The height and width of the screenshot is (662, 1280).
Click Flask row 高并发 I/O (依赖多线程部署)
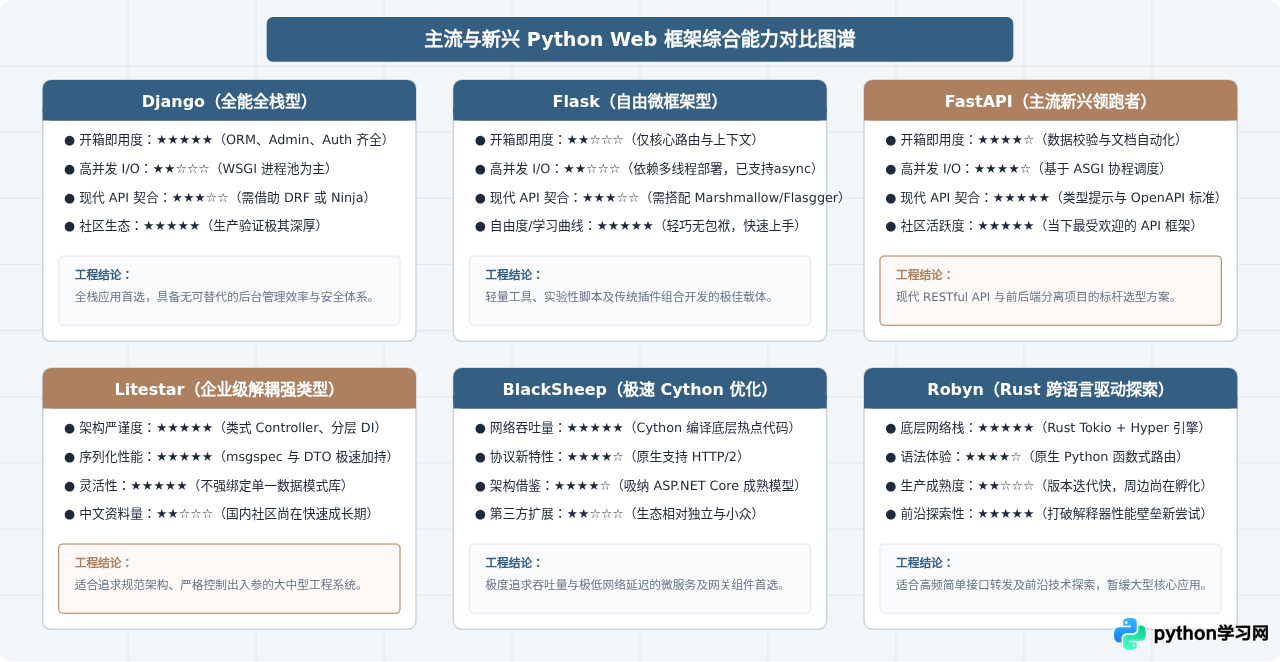click(x=650, y=169)
